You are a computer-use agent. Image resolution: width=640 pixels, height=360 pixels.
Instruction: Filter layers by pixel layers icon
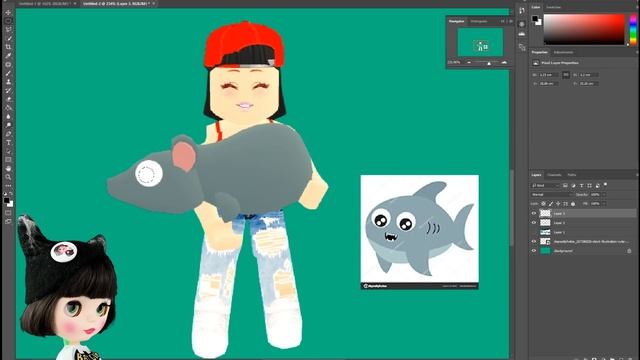tap(565, 185)
